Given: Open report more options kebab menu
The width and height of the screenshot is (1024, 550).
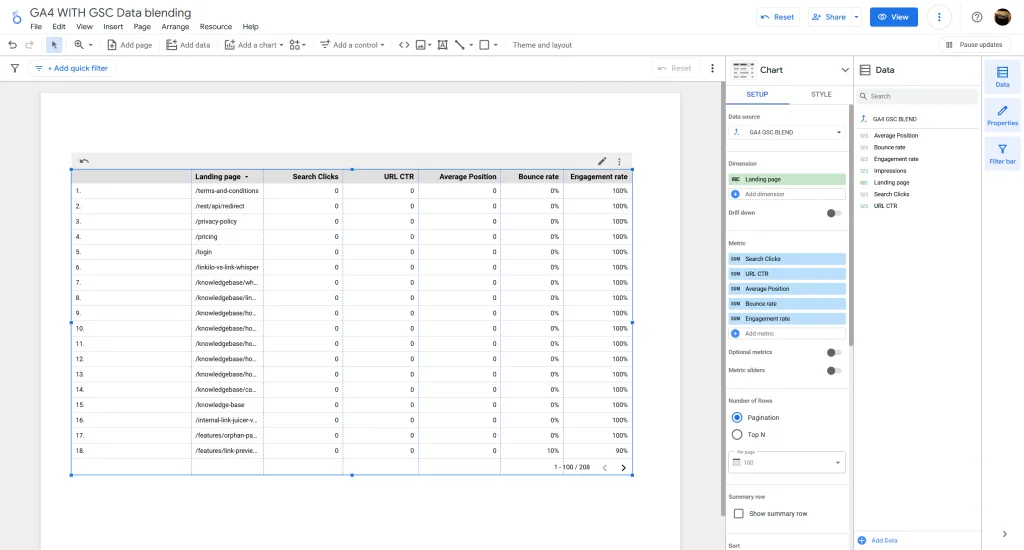Looking at the screenshot, I should [939, 17].
